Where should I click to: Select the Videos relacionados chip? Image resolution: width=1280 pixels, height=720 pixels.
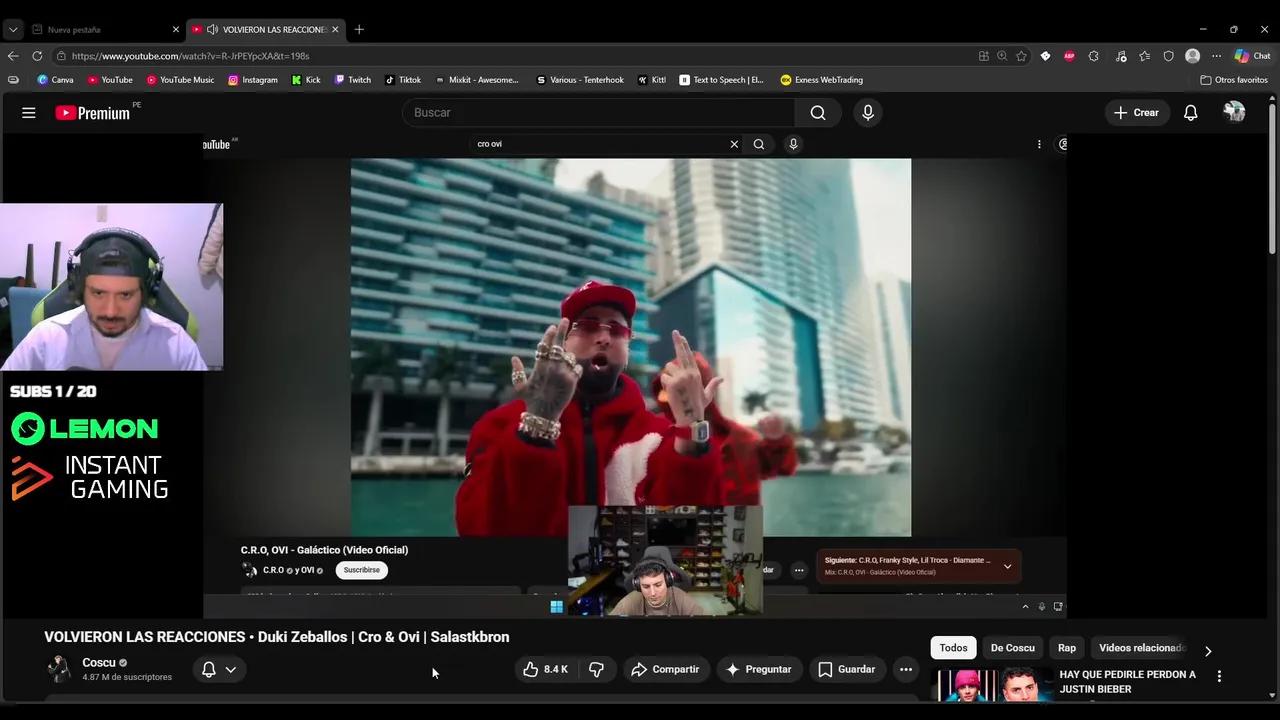click(1142, 648)
